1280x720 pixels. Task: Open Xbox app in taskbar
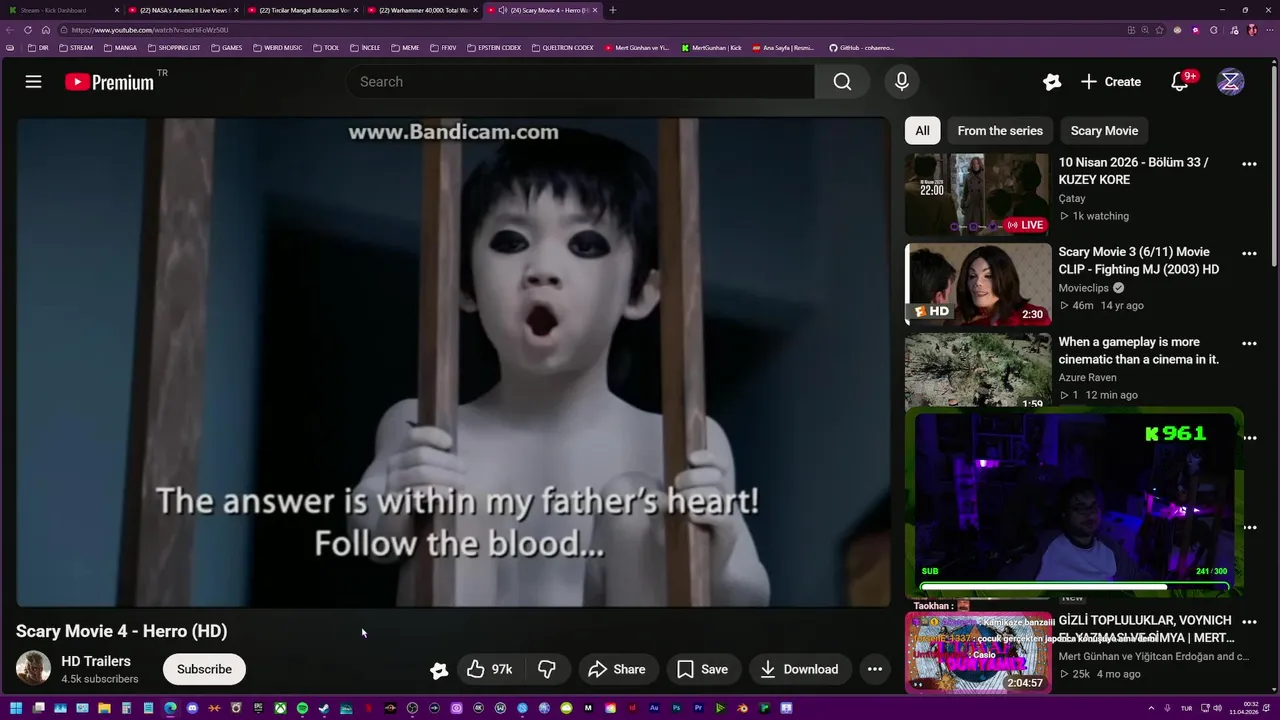280,708
